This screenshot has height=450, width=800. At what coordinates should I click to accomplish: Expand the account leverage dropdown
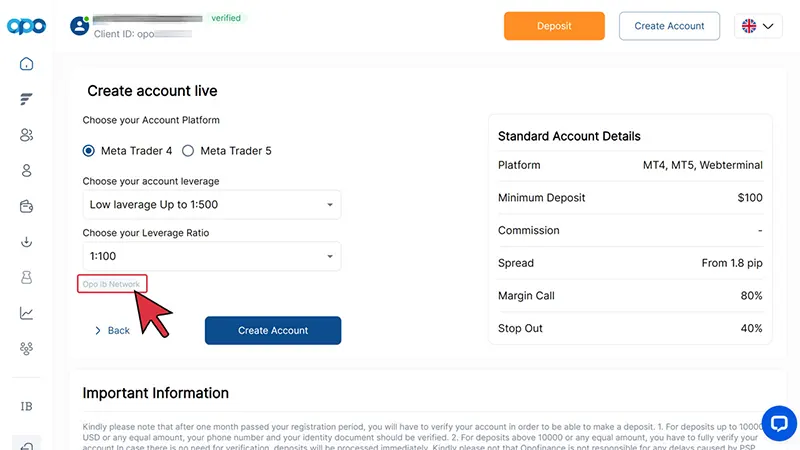pyautogui.click(x=211, y=205)
